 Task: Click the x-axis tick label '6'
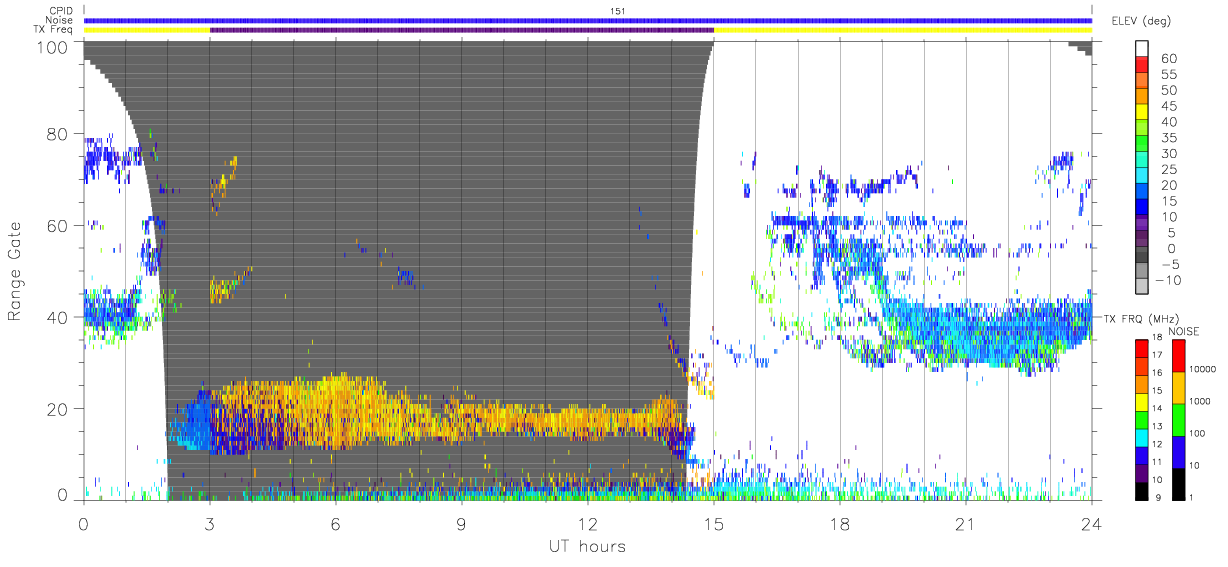(x=336, y=523)
